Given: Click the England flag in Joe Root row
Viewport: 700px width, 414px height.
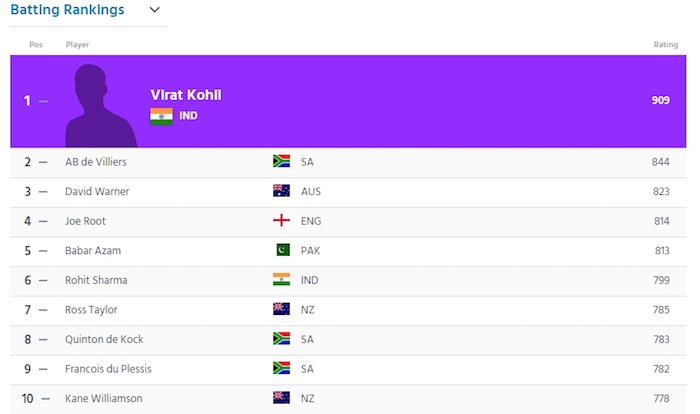Looking at the screenshot, I should [x=281, y=221].
